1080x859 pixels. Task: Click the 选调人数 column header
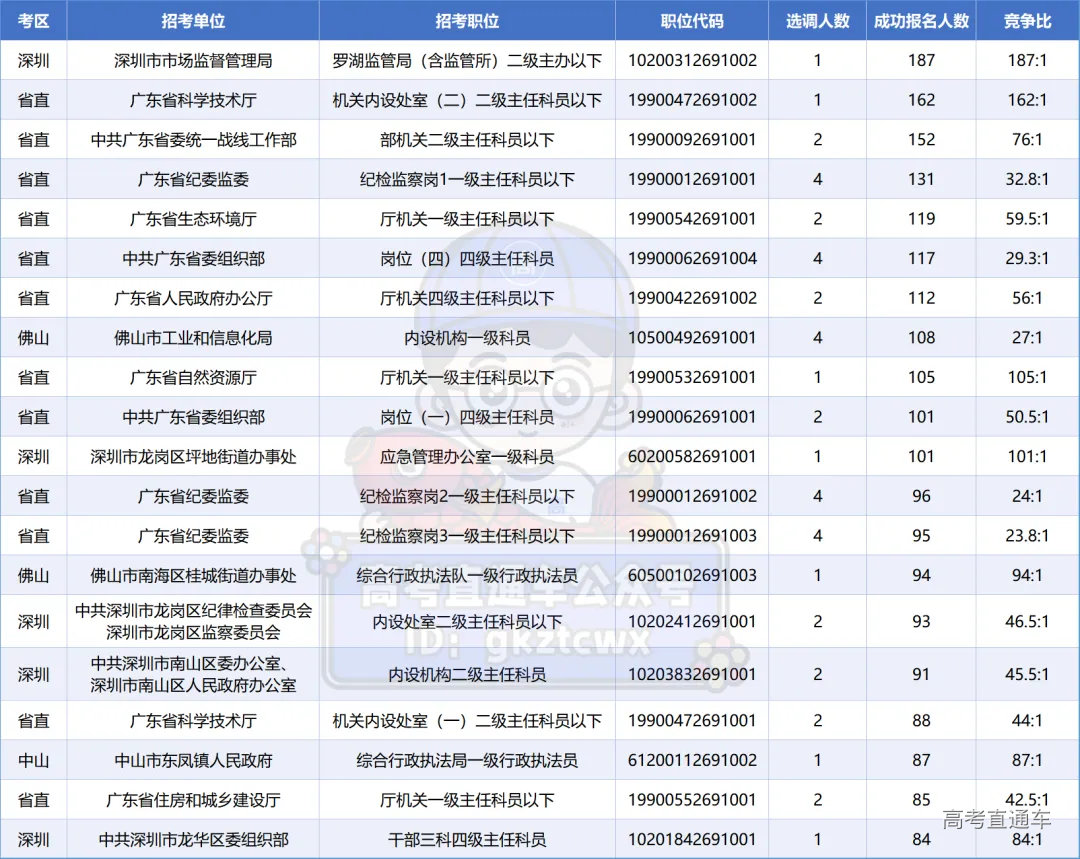tap(817, 21)
